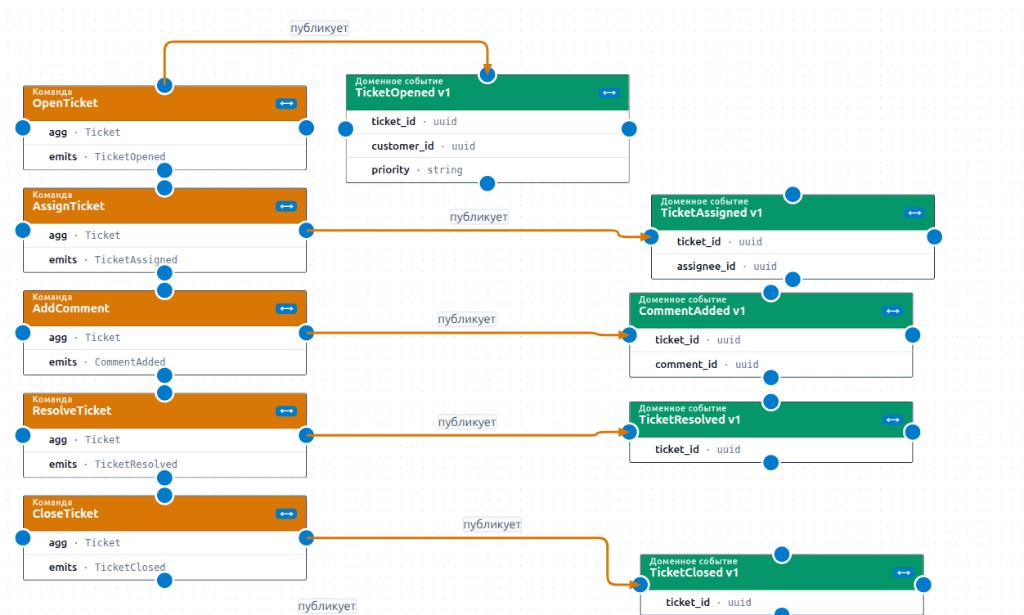Toggle width icon on AssignTicket command node
This screenshot has height=615, width=1024.
[286, 206]
